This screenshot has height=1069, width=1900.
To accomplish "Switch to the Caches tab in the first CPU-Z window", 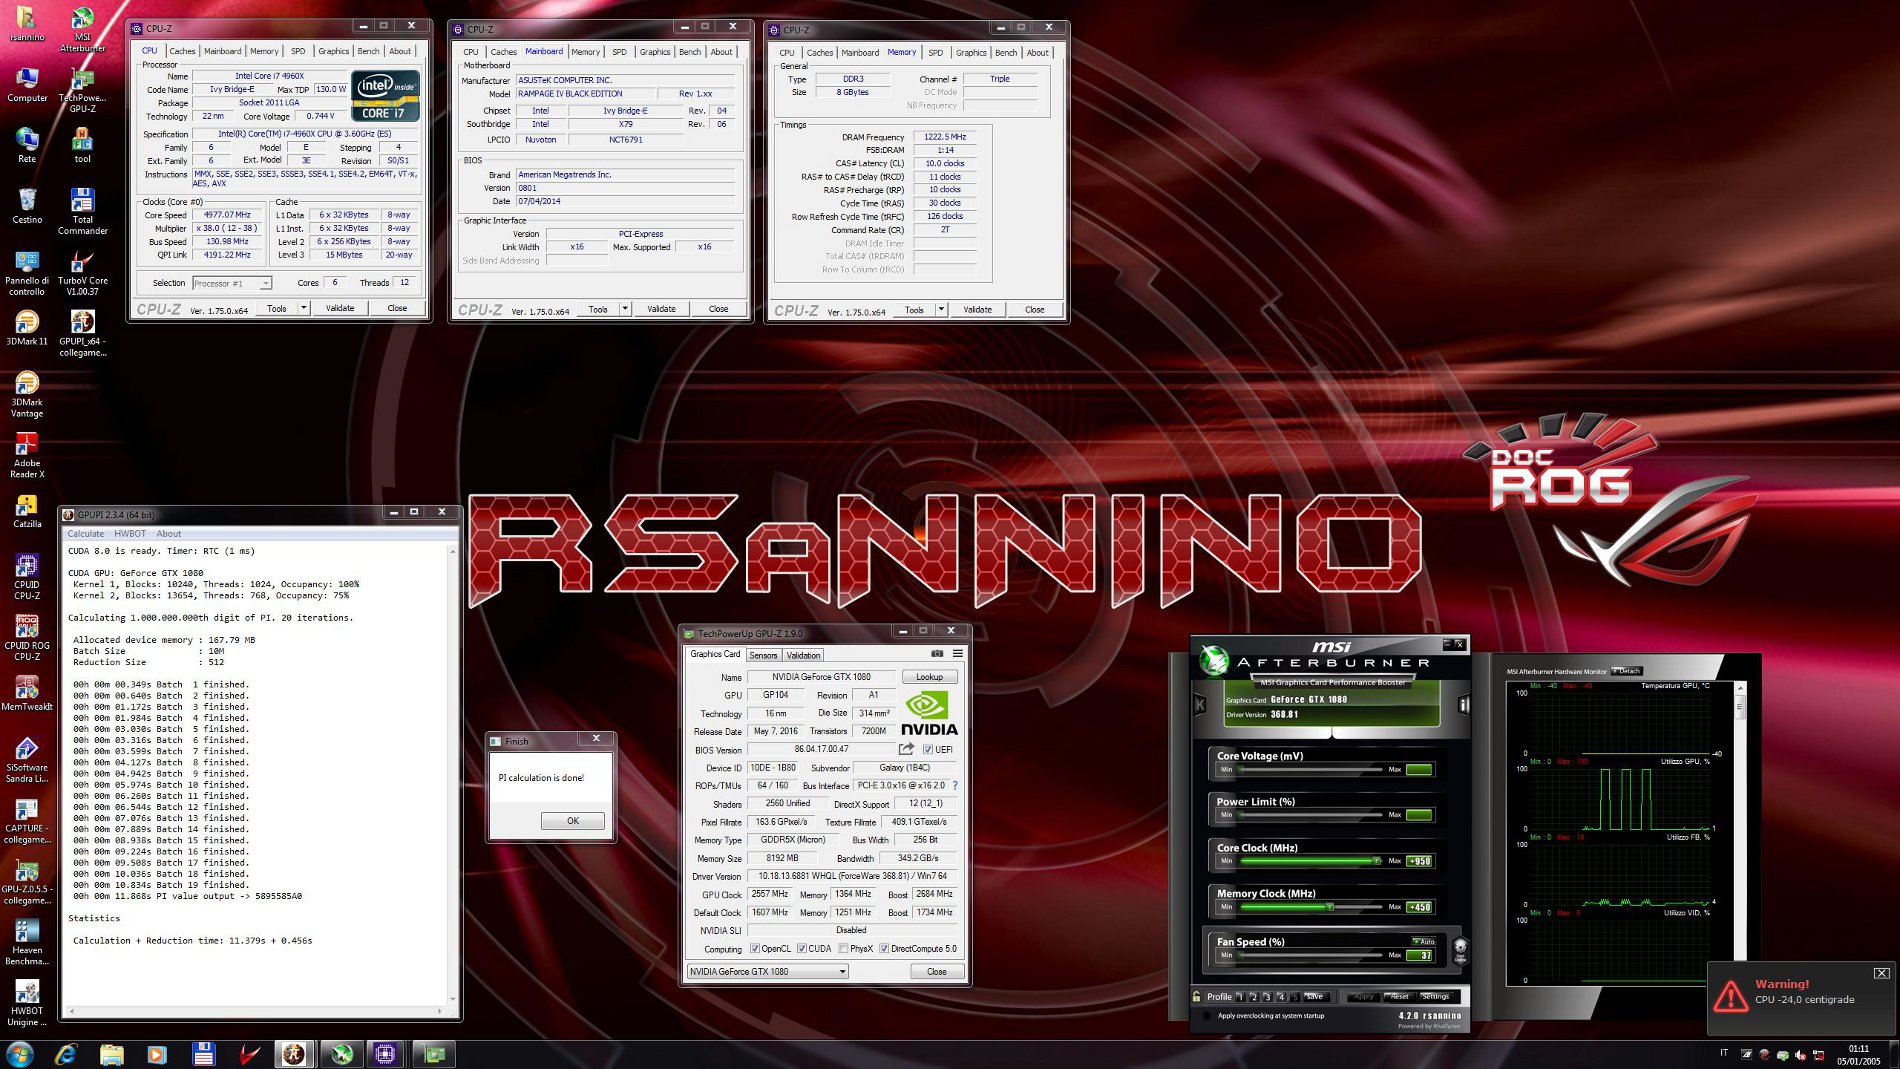I will [x=182, y=51].
